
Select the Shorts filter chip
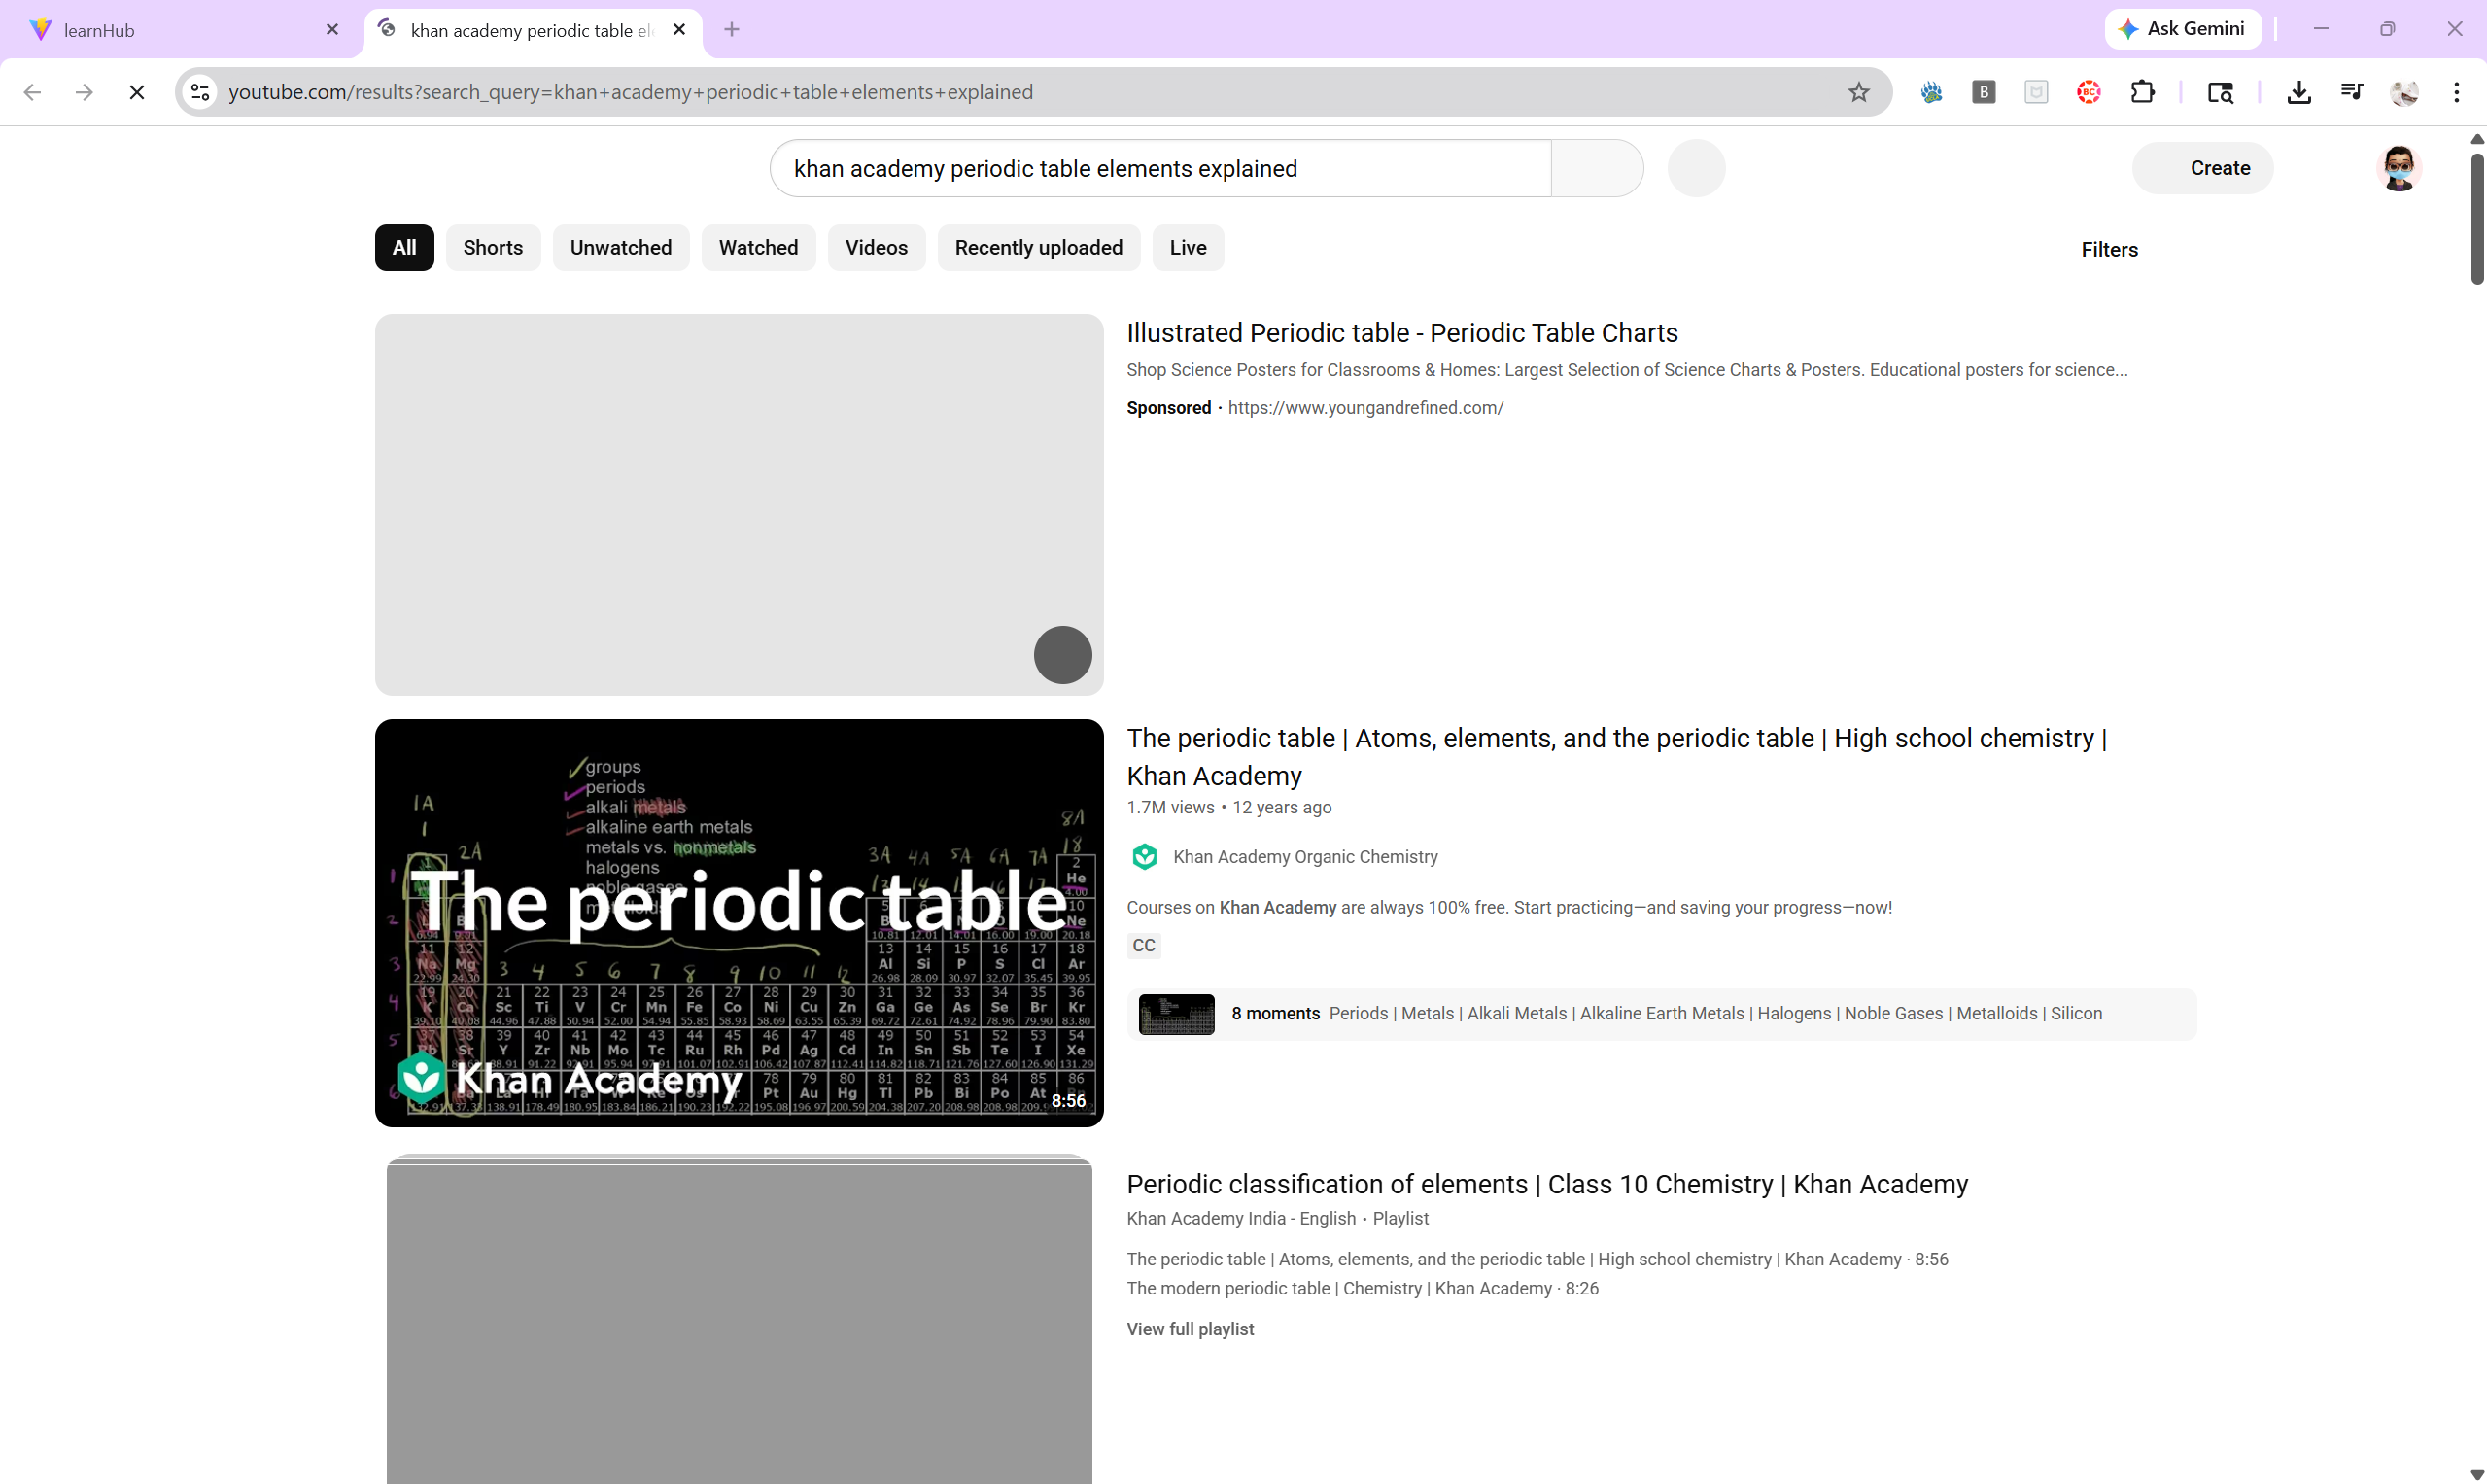[492, 248]
